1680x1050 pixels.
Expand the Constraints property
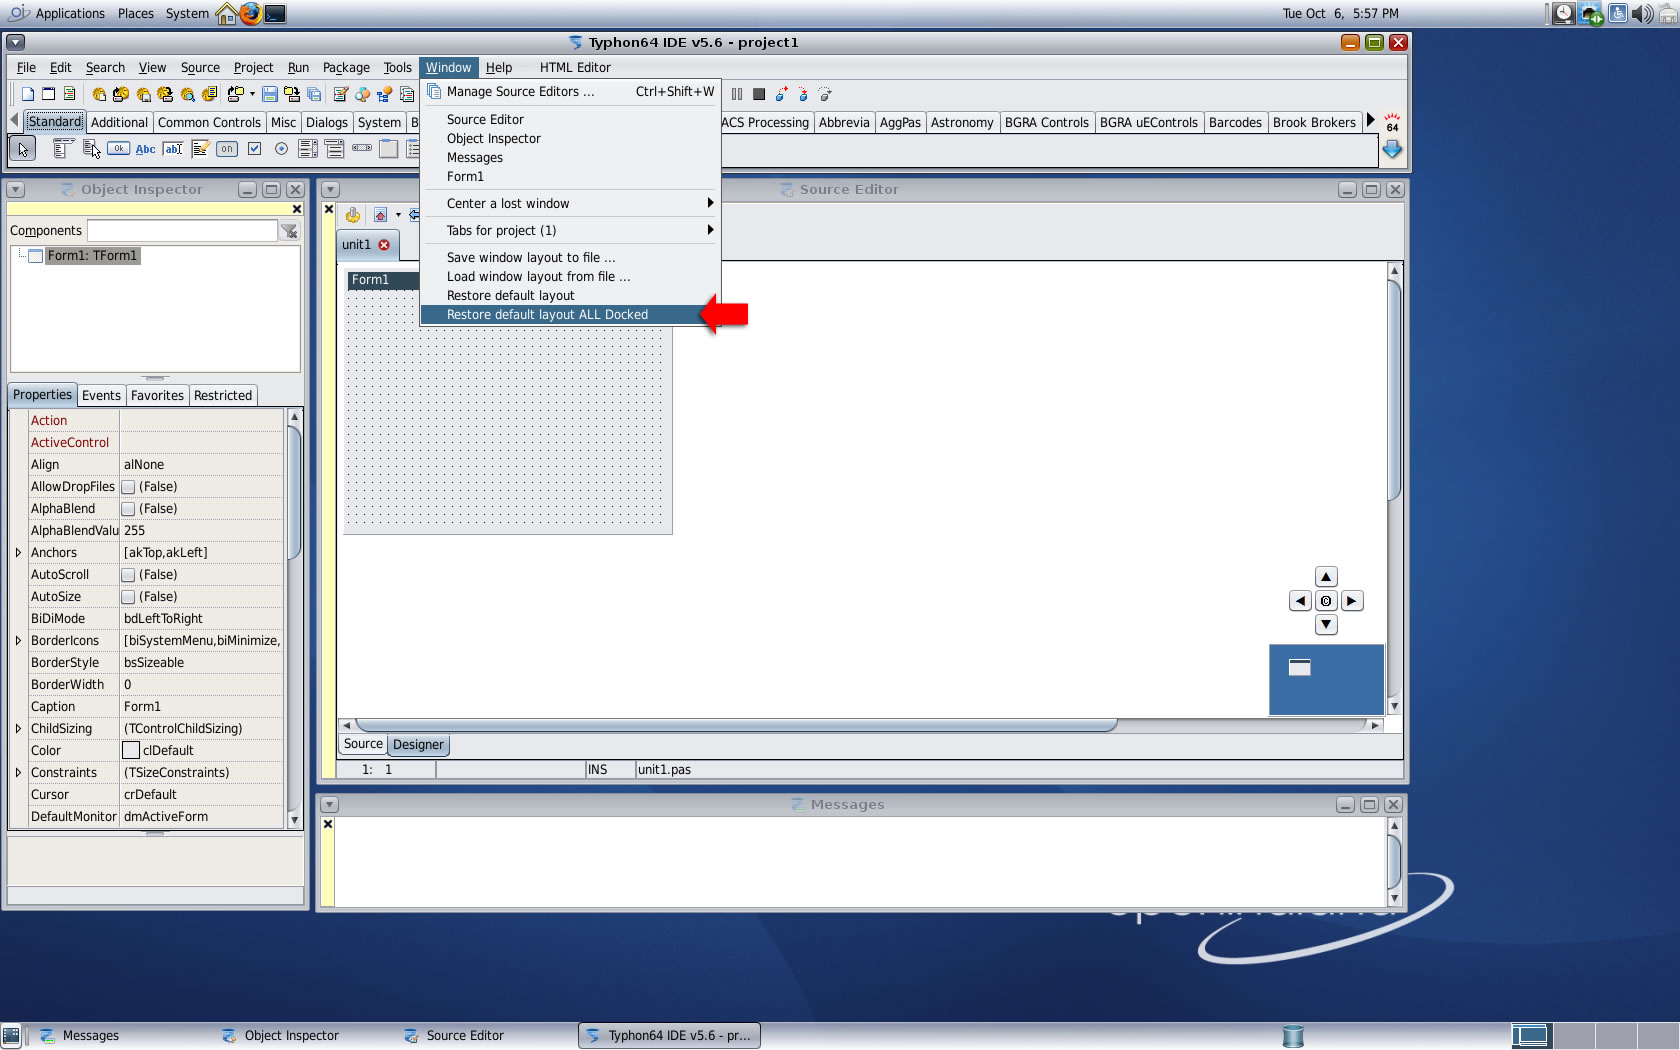click(x=18, y=773)
